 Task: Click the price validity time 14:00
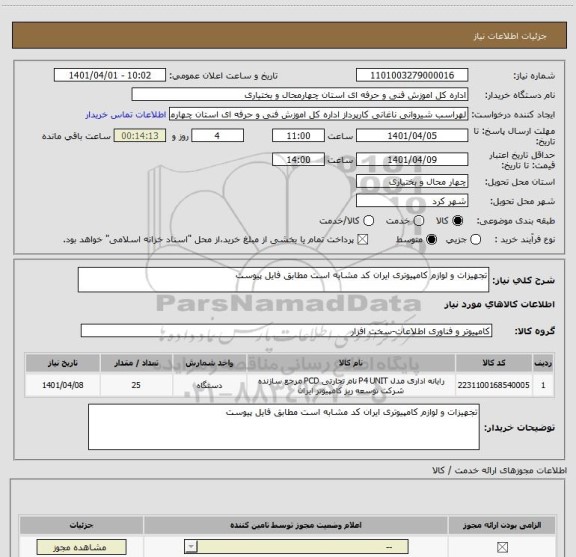(298, 159)
